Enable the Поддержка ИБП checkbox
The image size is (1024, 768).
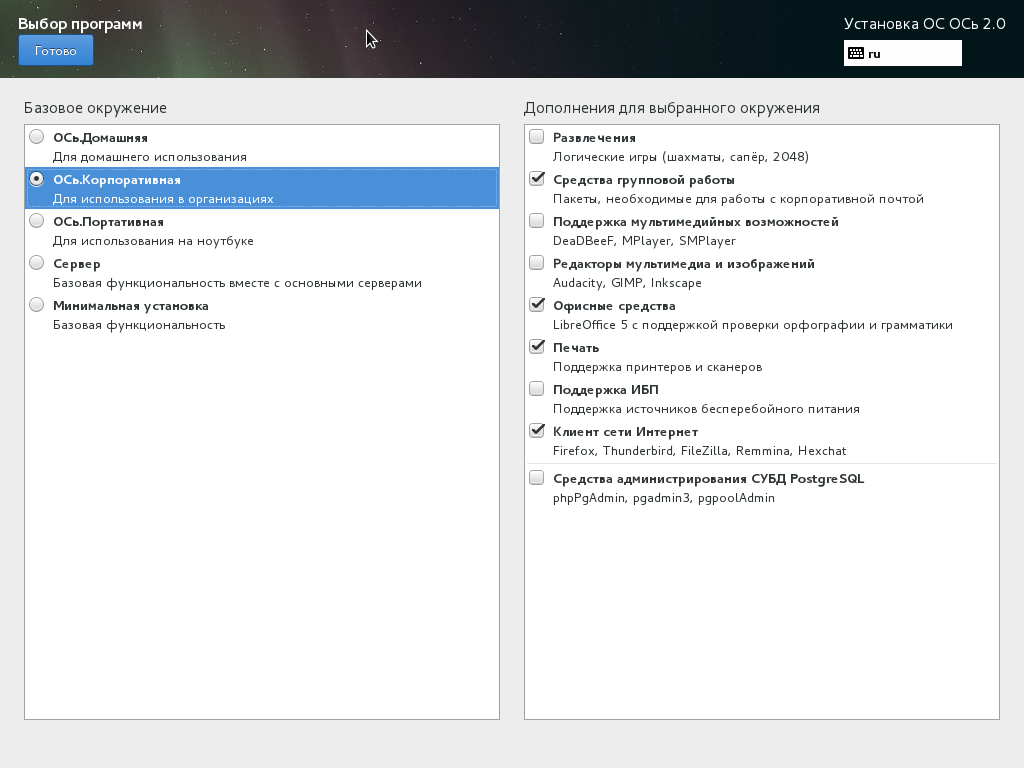pyautogui.click(x=537, y=389)
